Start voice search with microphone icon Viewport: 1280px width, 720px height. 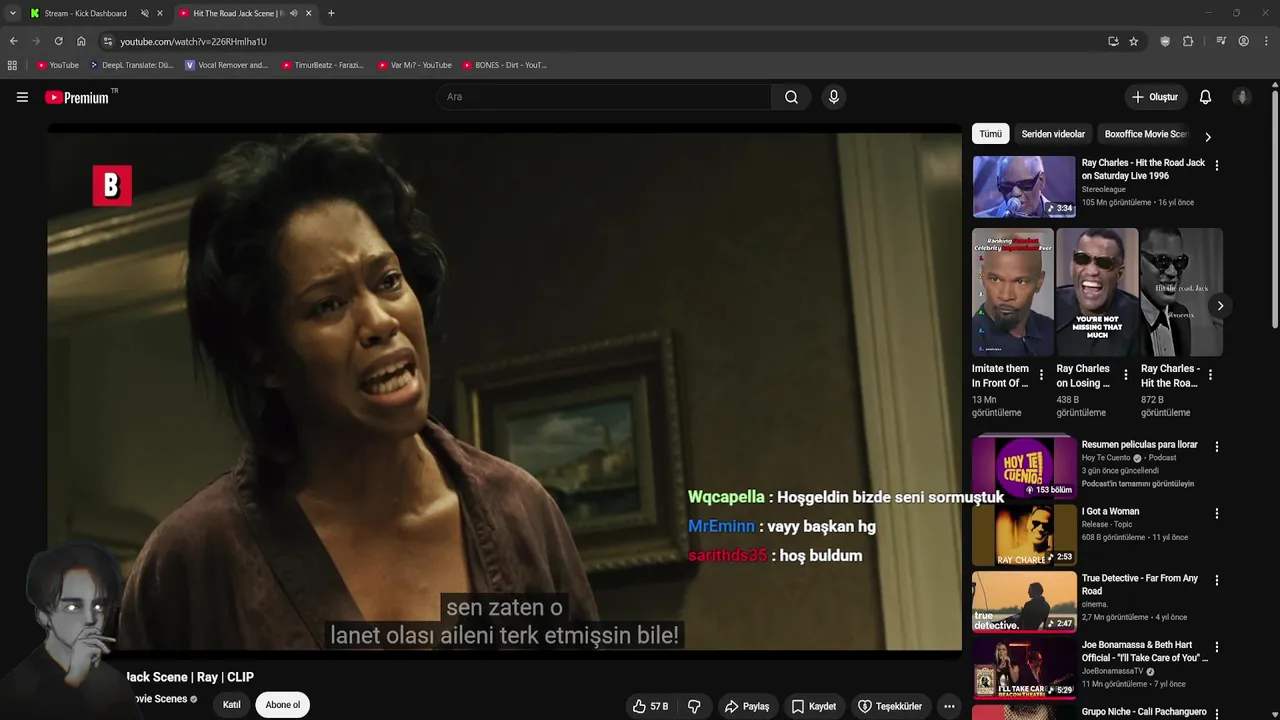click(834, 97)
